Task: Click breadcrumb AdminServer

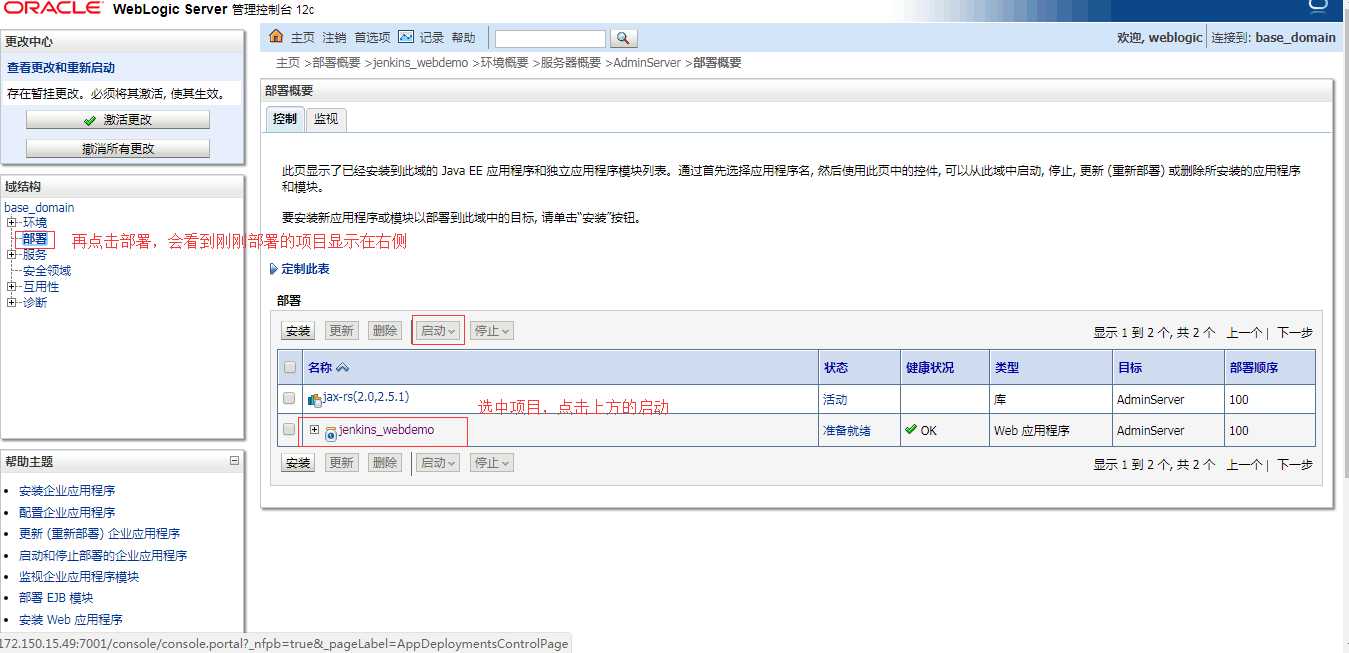Action: [646, 62]
